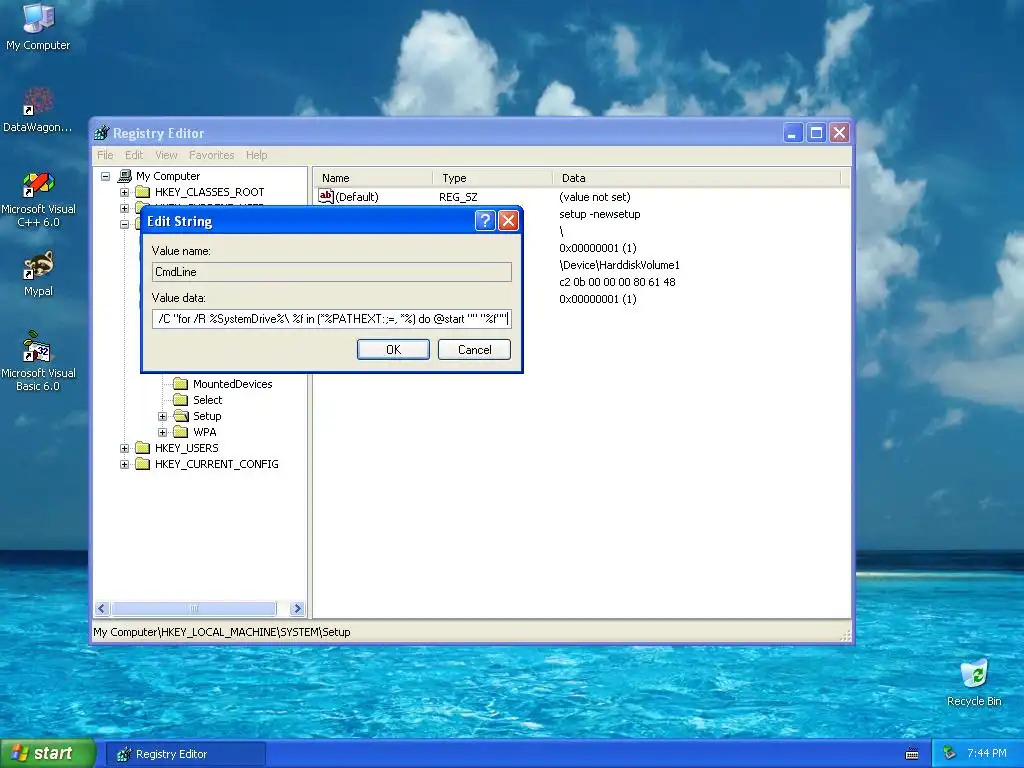This screenshot has height=768, width=1024.
Task: Maximize the Registry Editor window
Action: [x=816, y=133]
